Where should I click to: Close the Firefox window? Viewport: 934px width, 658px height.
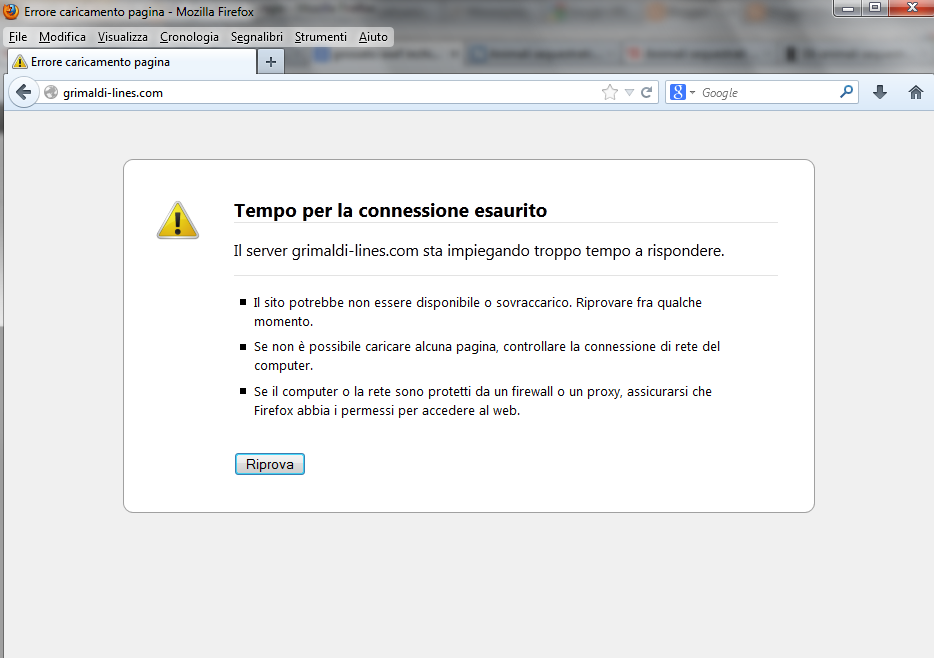tap(912, 8)
